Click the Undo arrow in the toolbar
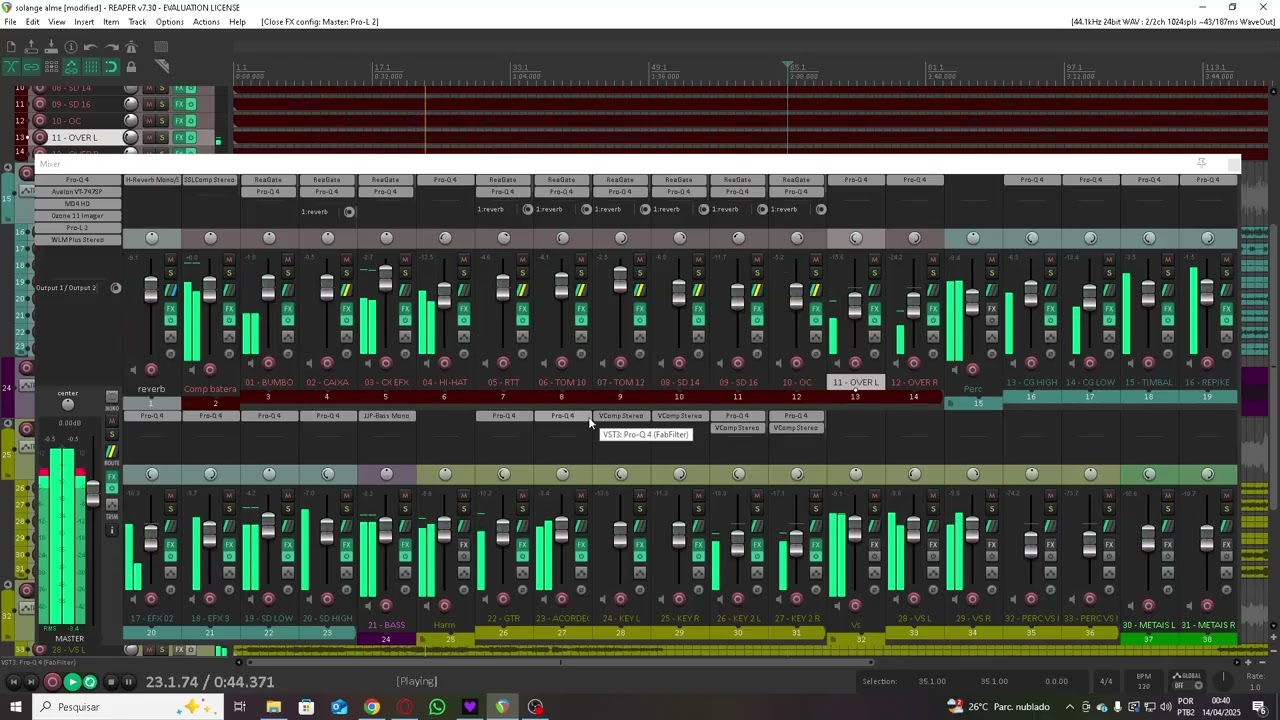Image resolution: width=1280 pixels, height=720 pixels. click(91, 47)
